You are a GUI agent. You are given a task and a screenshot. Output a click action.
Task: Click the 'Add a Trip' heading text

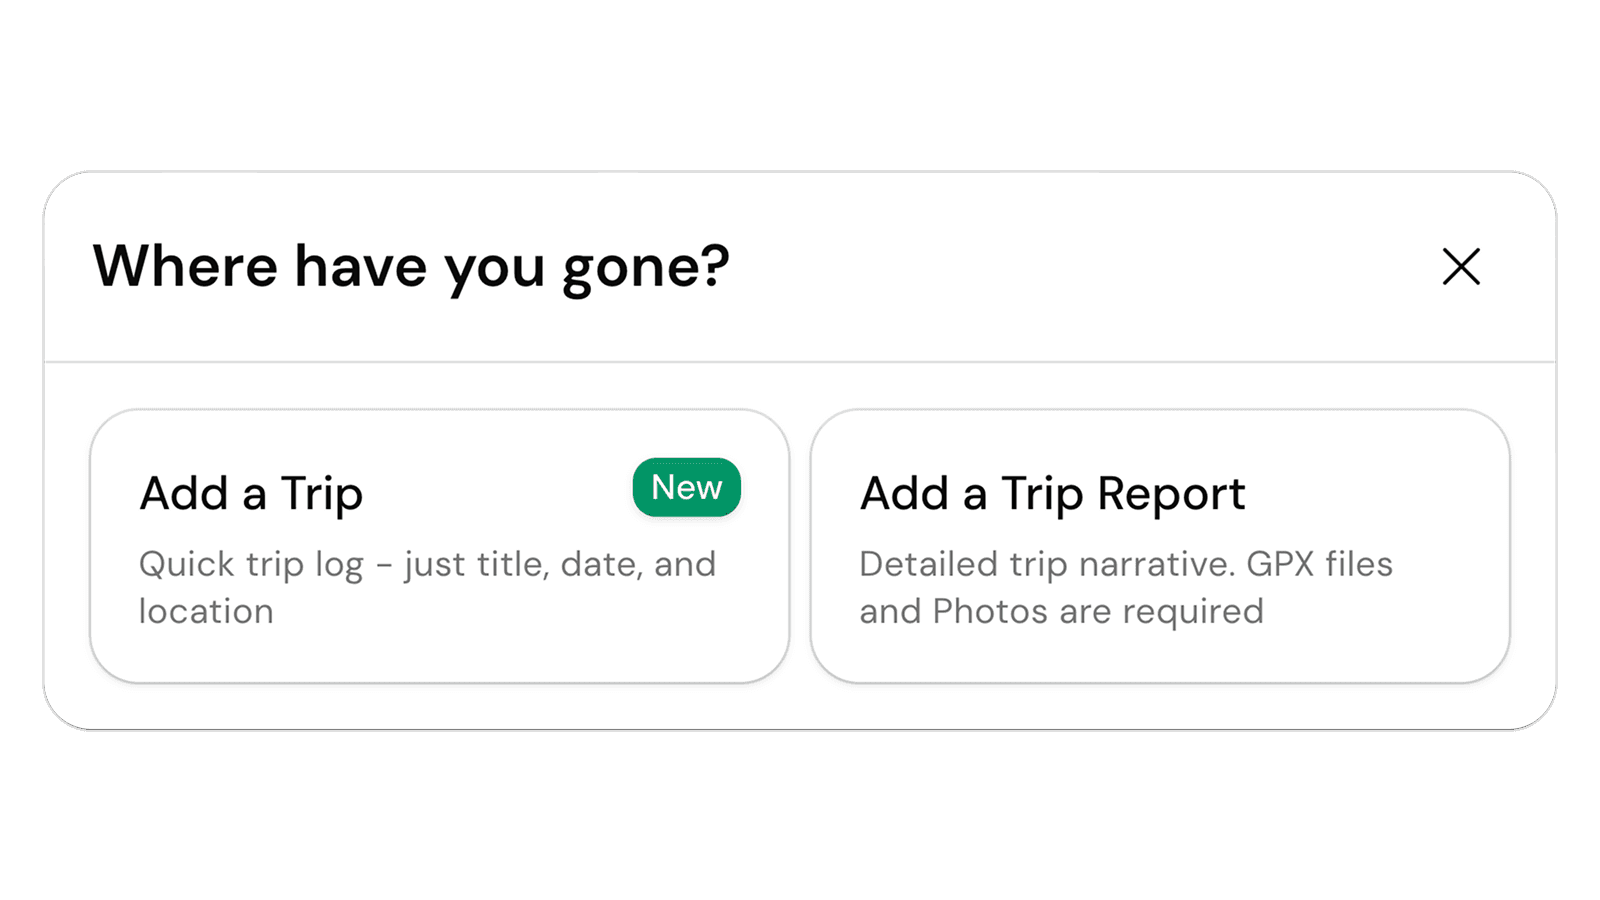[251, 494]
